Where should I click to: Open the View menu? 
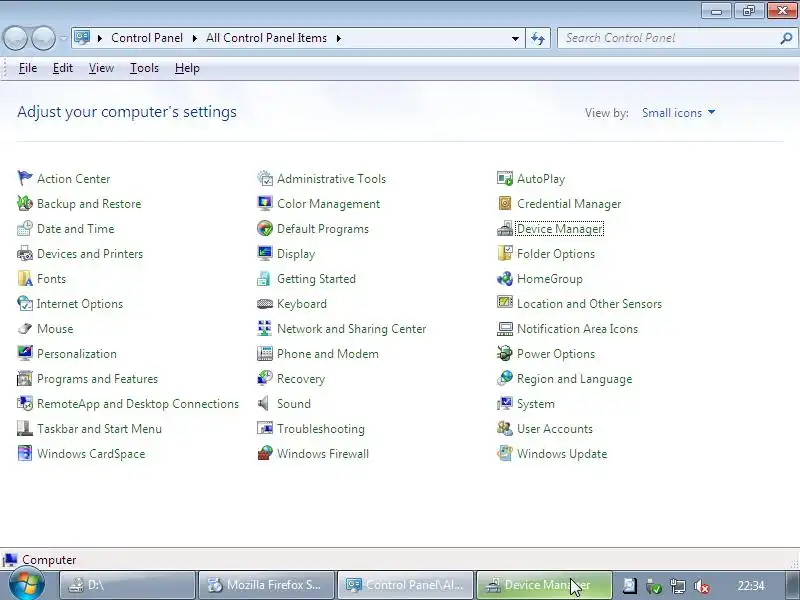(101, 68)
